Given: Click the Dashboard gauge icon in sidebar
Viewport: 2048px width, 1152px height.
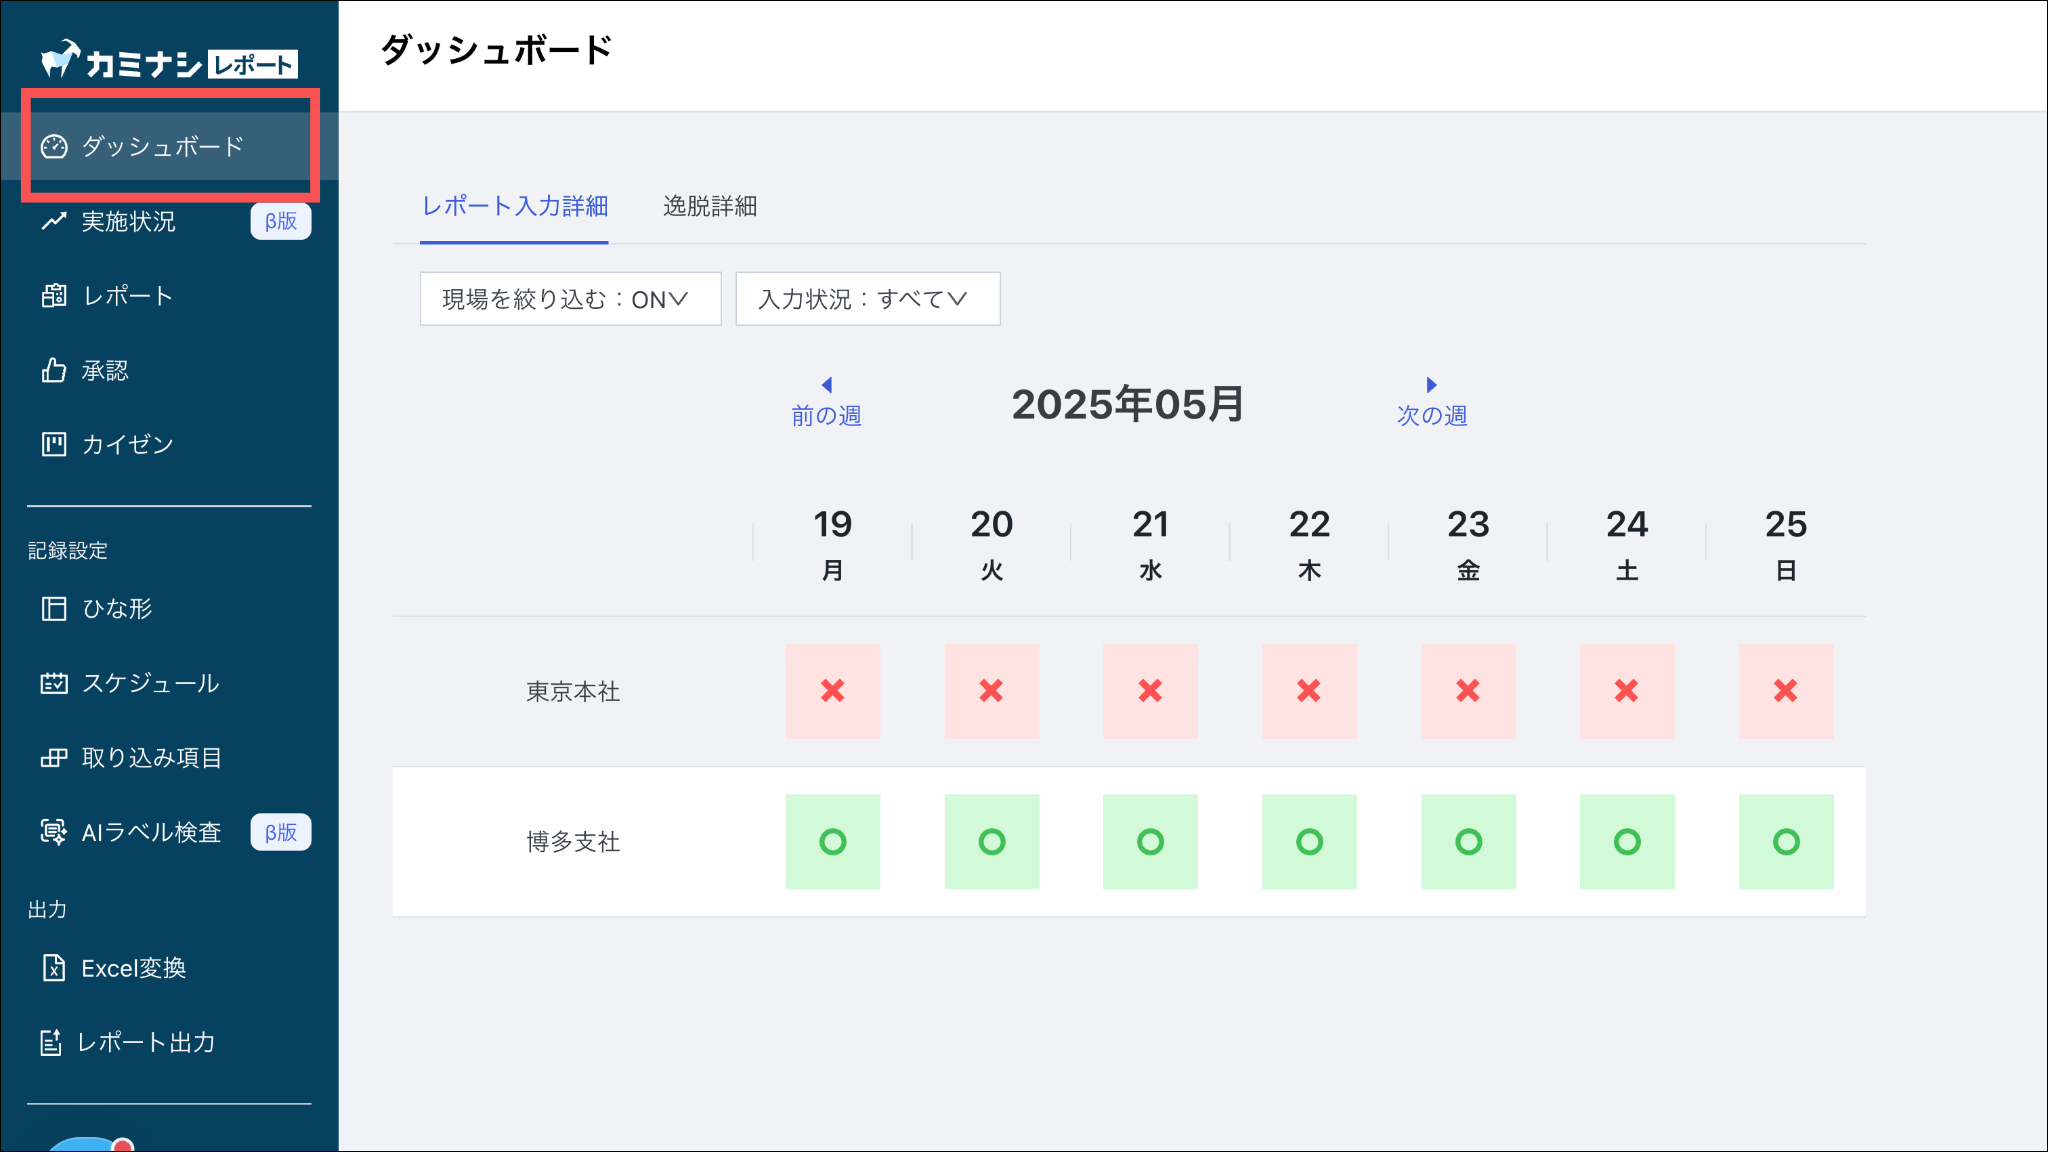Looking at the screenshot, I should coord(54,147).
